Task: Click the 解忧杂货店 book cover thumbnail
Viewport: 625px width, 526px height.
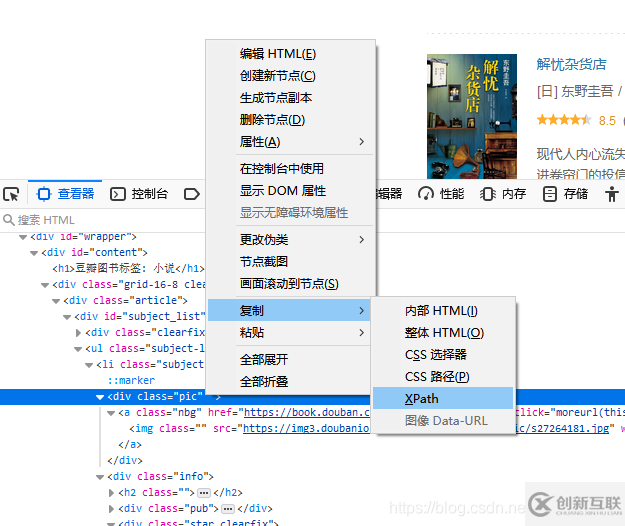Action: point(472,116)
